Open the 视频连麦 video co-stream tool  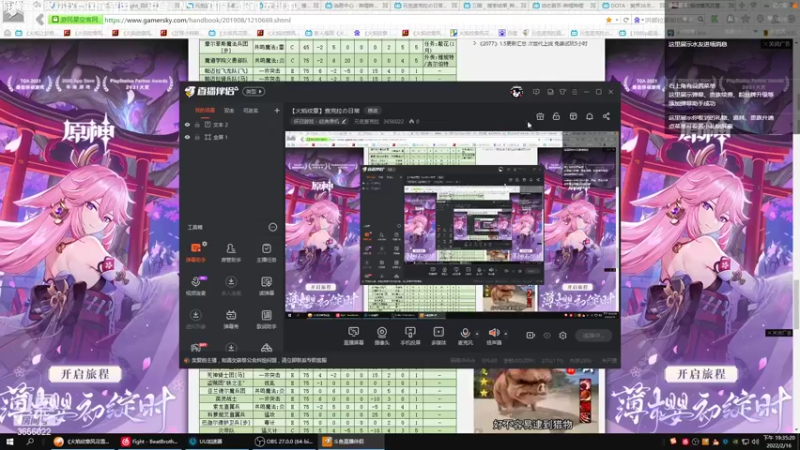click(x=195, y=286)
